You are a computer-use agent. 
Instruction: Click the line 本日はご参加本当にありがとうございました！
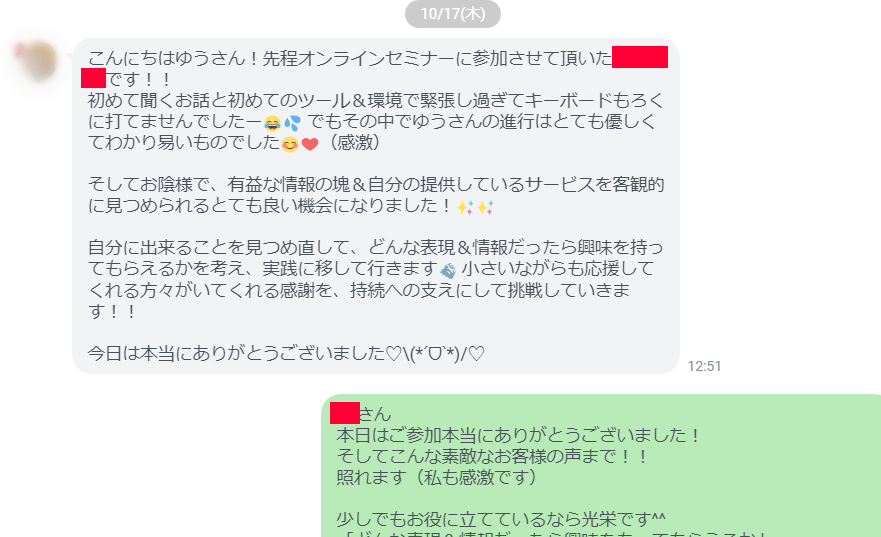pos(519,435)
